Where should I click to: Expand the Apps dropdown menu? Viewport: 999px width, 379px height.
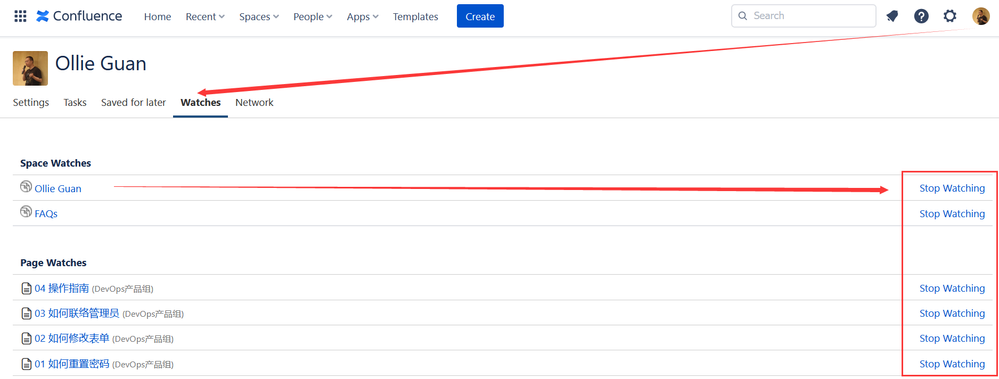tap(363, 17)
